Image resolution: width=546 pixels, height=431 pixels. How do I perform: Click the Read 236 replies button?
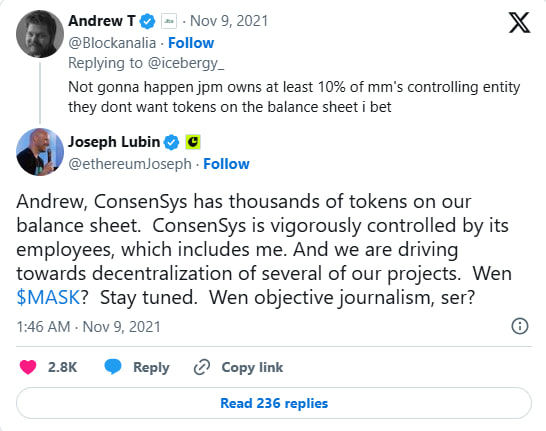pos(274,403)
